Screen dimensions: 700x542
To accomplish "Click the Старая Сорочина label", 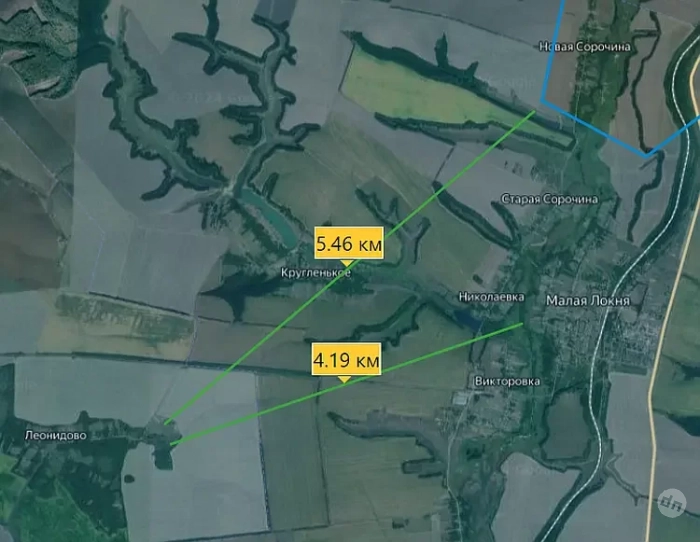I will click(550, 199).
